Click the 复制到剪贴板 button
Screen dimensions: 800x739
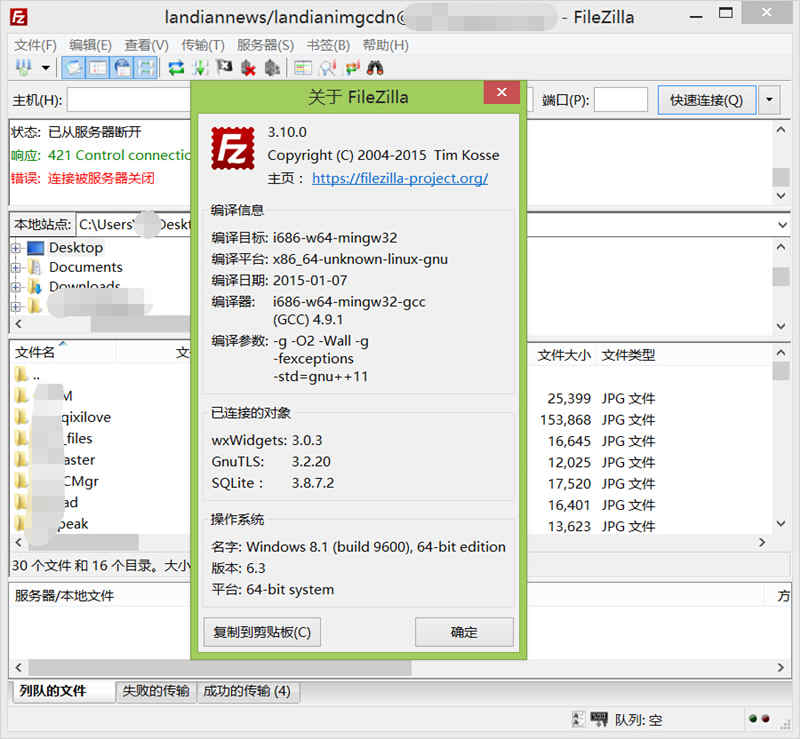tap(262, 632)
